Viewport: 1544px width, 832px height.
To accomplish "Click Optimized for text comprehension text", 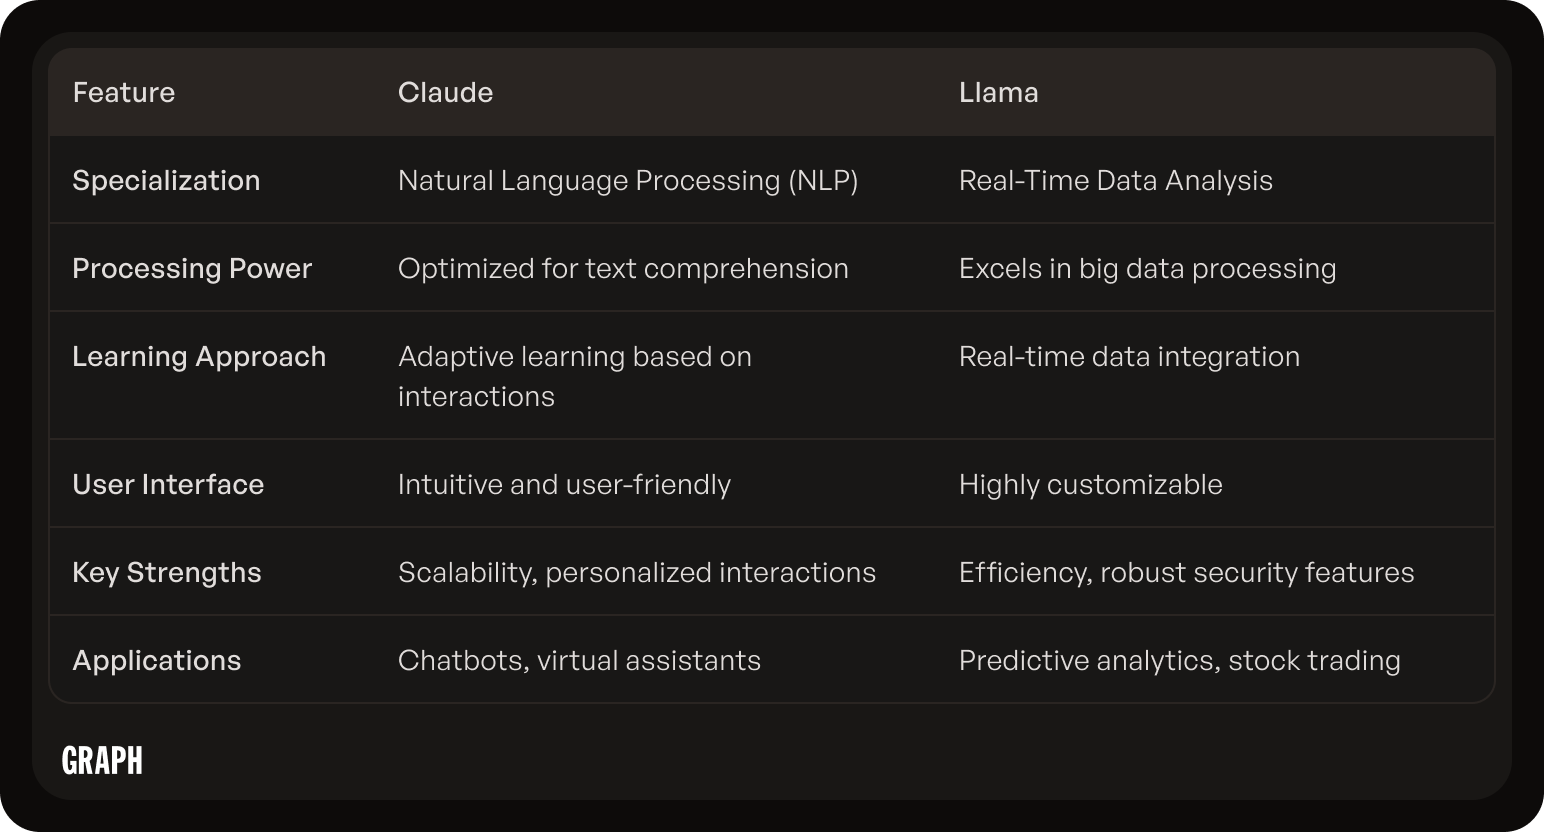I will [623, 268].
